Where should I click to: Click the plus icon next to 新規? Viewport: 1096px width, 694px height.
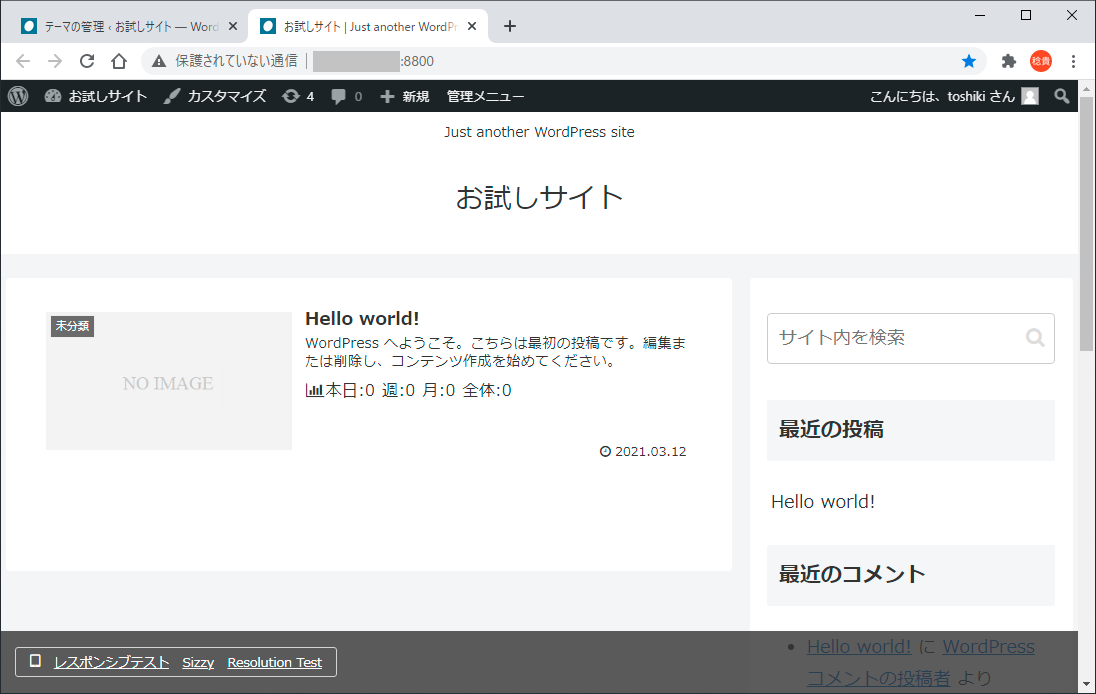coord(385,96)
